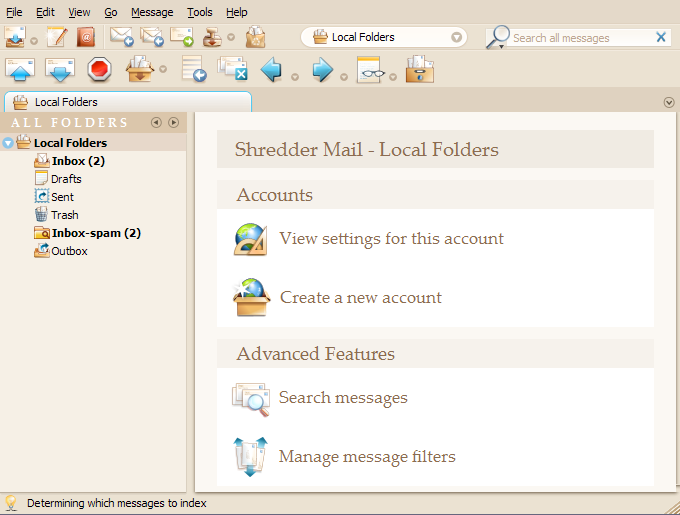This screenshot has width=680, height=515.
Task: Open the View menu
Action: tap(79, 12)
